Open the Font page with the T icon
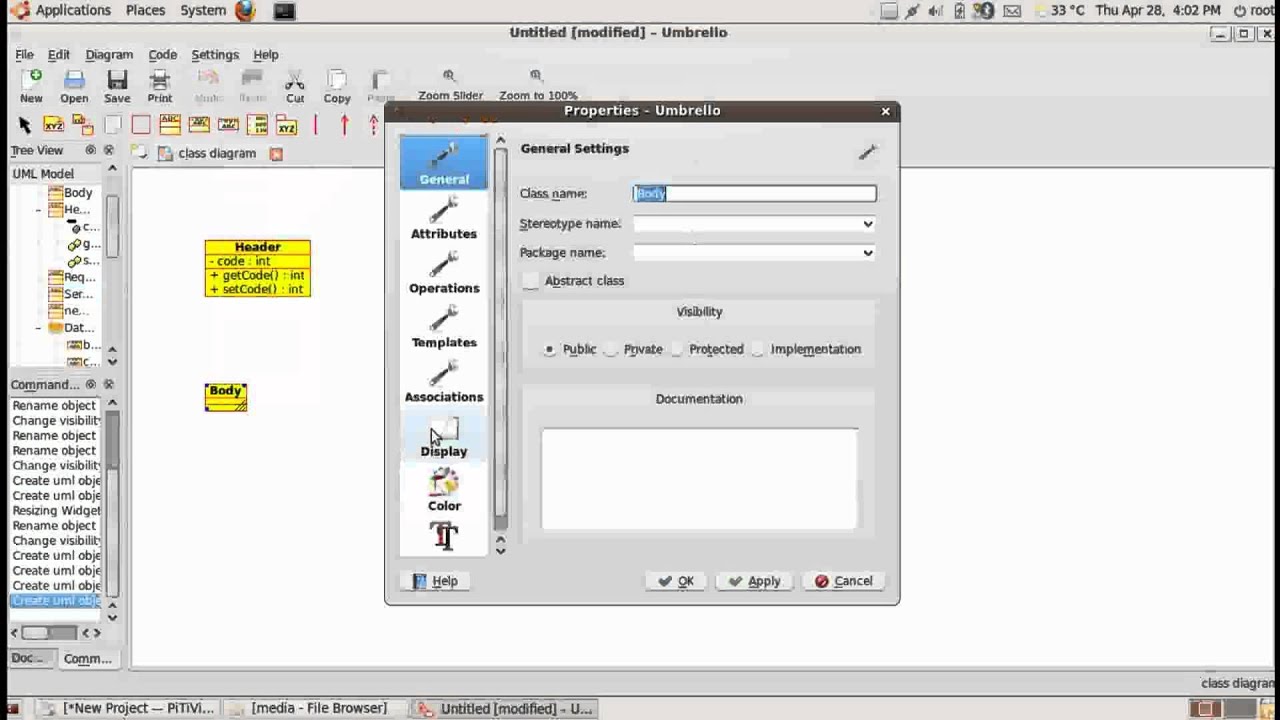This screenshot has width=1280, height=720. [444, 537]
